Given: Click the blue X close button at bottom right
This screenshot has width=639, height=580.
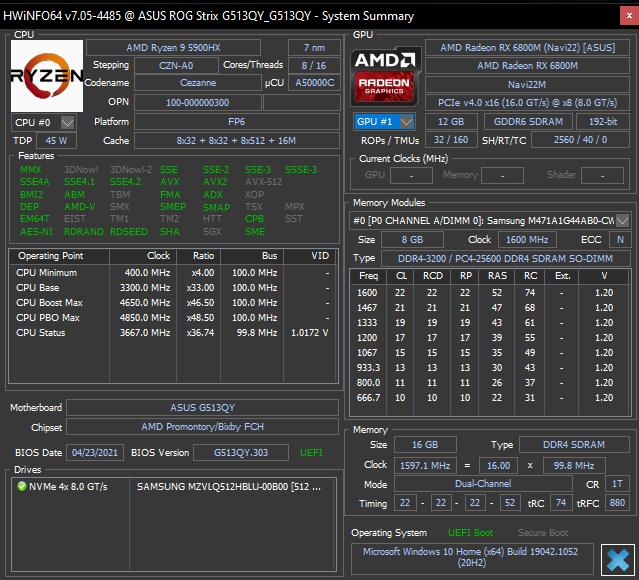Looking at the screenshot, I should click(618, 559).
